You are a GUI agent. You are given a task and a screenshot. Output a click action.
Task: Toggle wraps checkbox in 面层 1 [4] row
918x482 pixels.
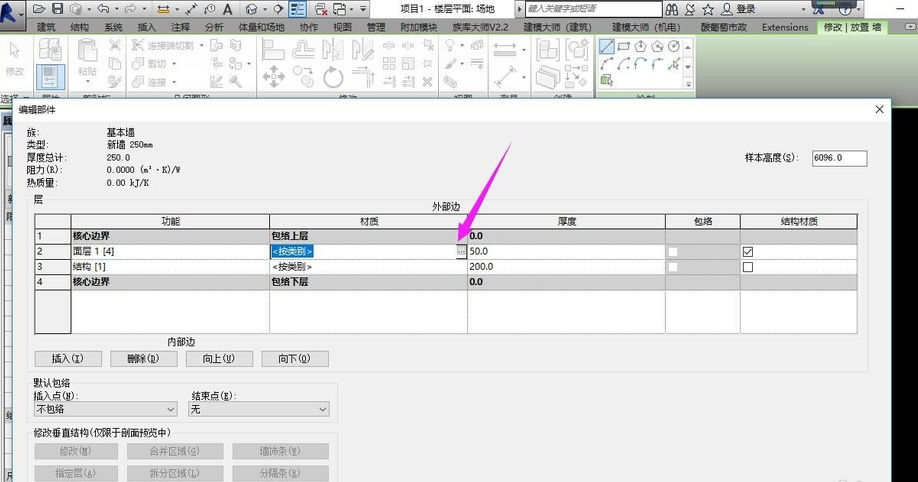point(673,252)
